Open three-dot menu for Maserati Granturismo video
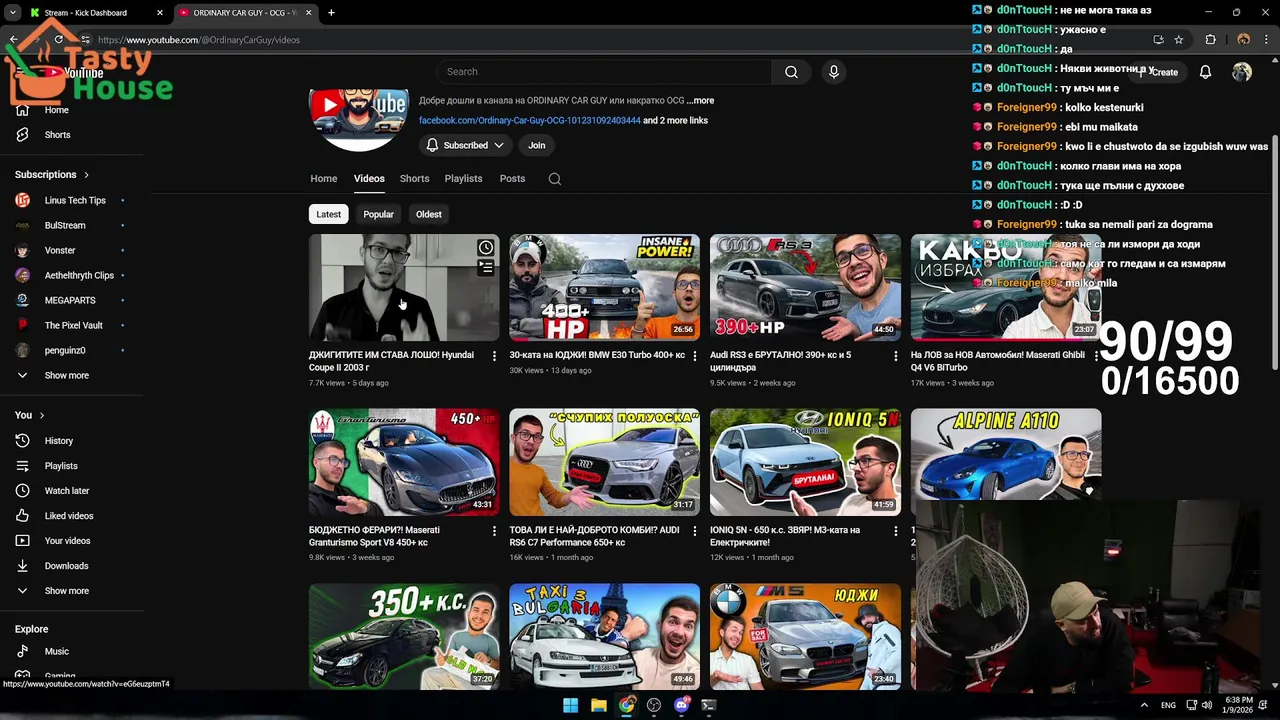This screenshot has width=1280, height=720. [494, 531]
